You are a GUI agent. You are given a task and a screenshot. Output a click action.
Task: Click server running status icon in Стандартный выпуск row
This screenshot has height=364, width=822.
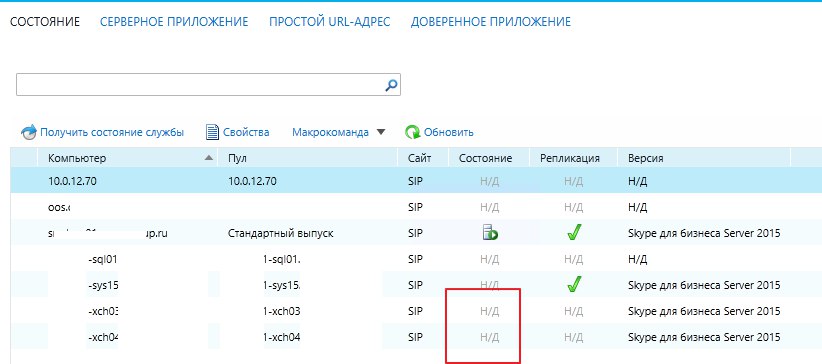click(x=490, y=233)
